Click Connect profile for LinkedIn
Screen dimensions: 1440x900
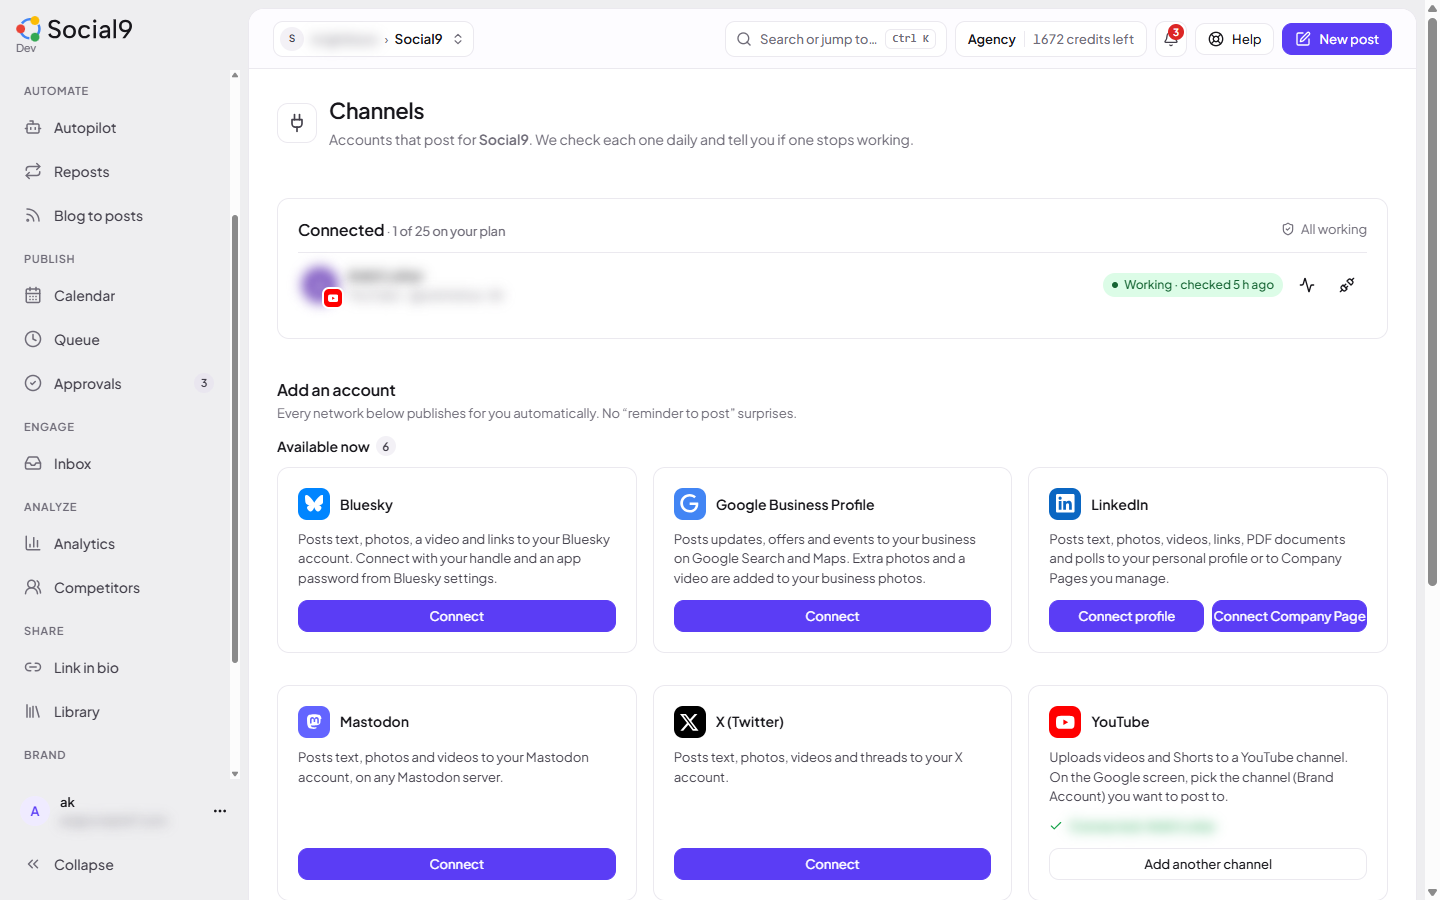[x=1126, y=616]
